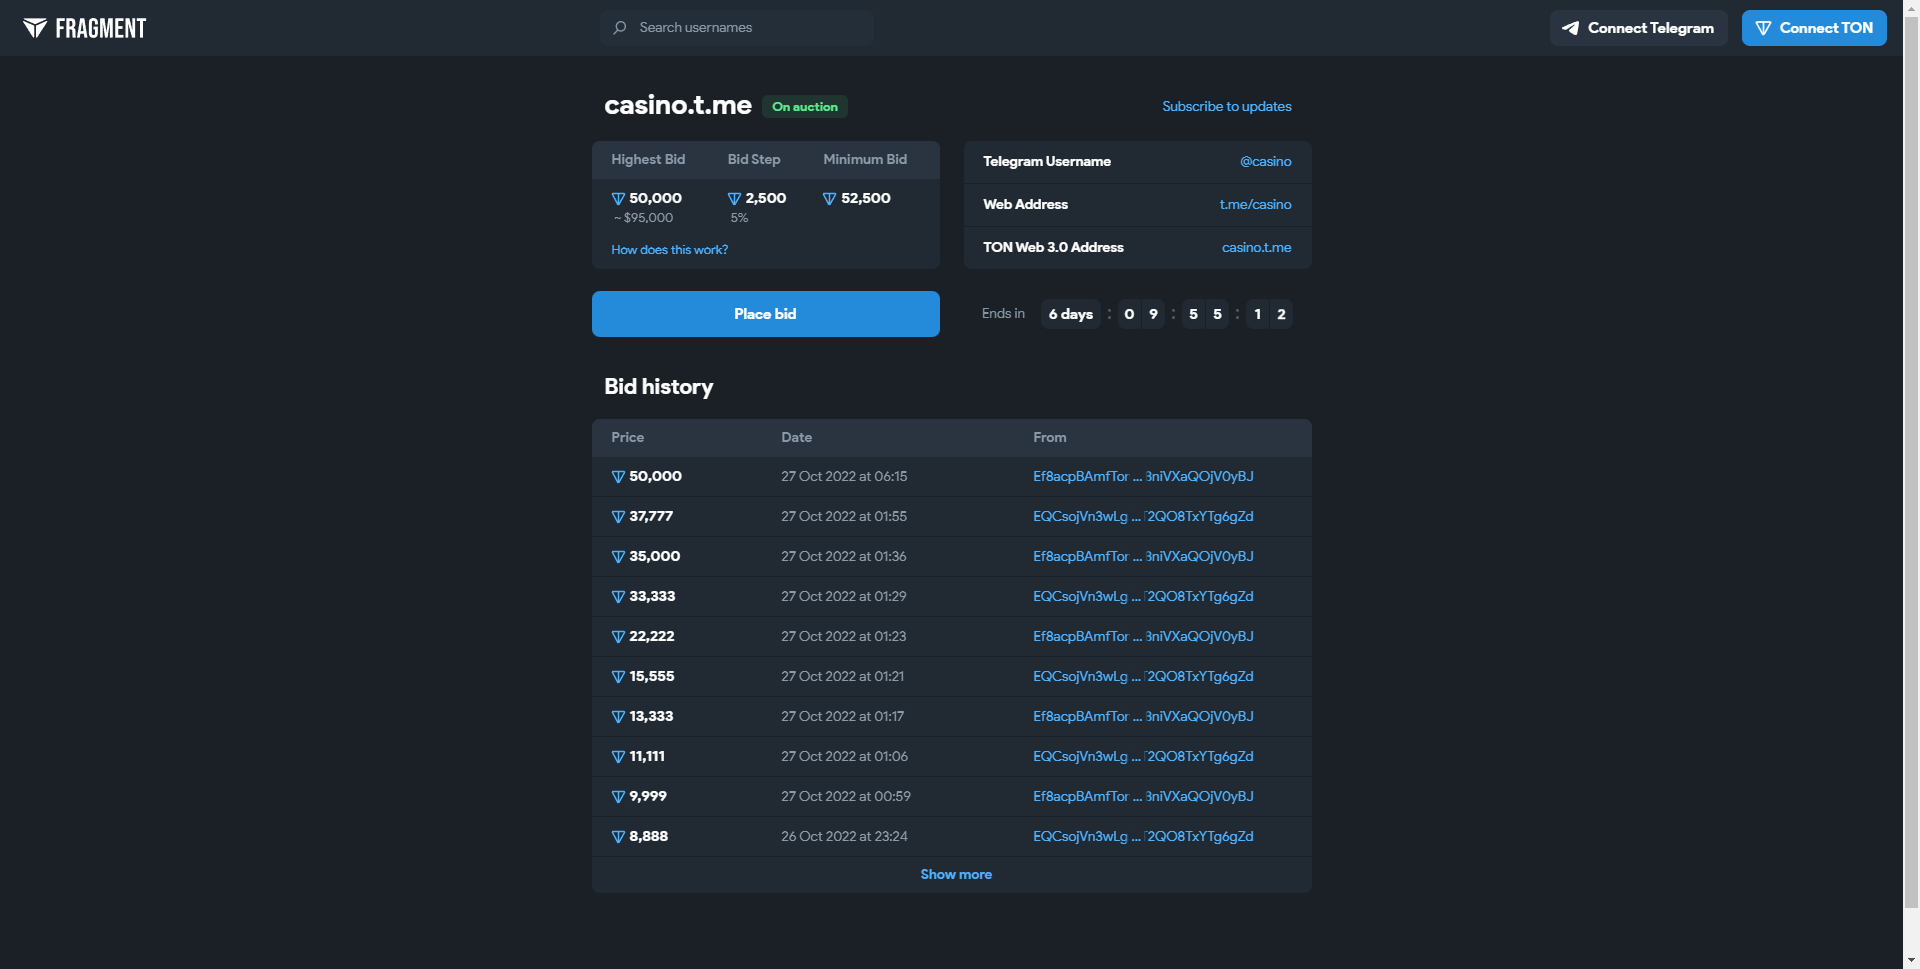1920x969 pixels.
Task: Click the Bid history heading
Action: tap(659, 387)
